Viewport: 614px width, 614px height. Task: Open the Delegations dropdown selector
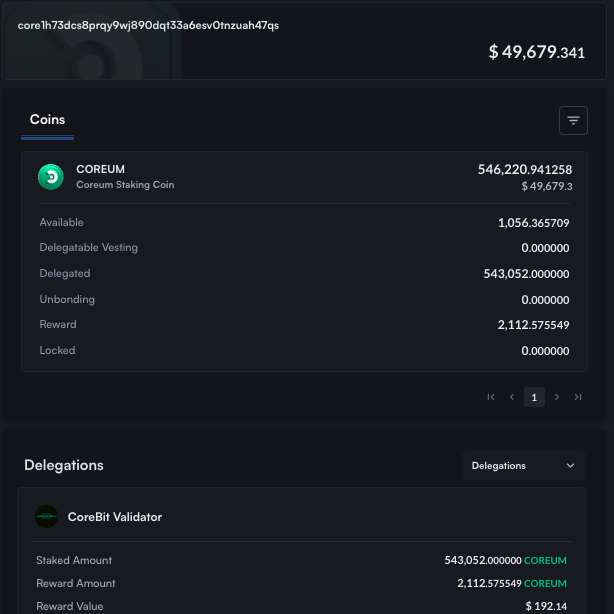pos(523,466)
